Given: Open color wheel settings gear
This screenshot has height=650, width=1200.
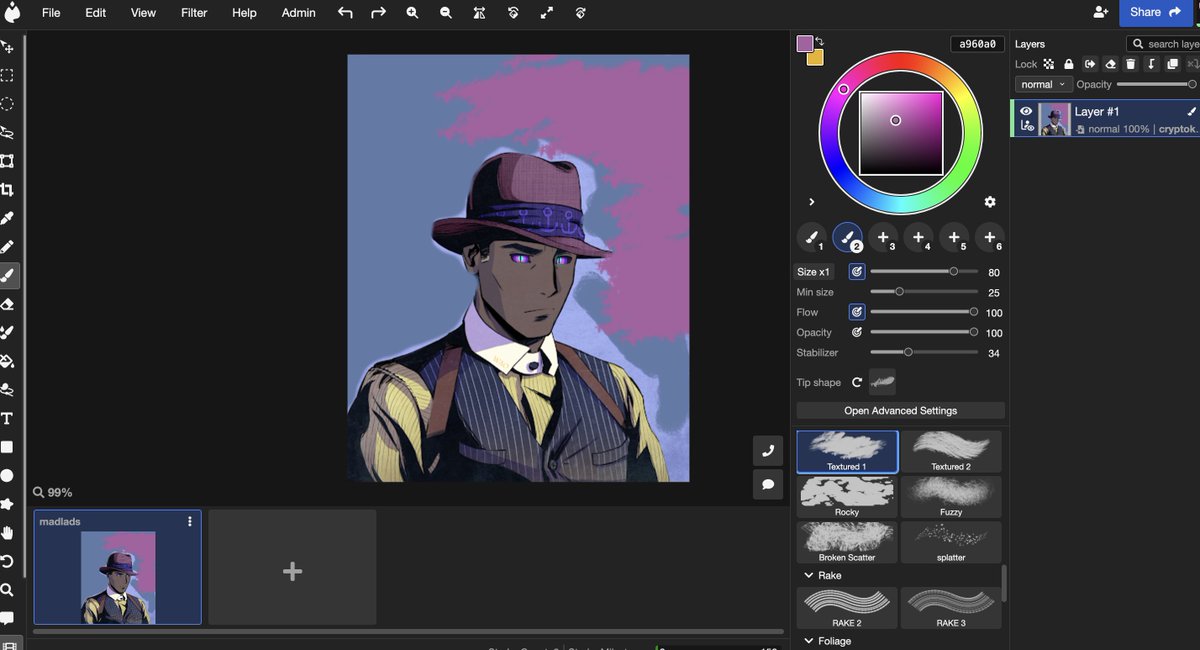Looking at the screenshot, I should pyautogui.click(x=990, y=202).
